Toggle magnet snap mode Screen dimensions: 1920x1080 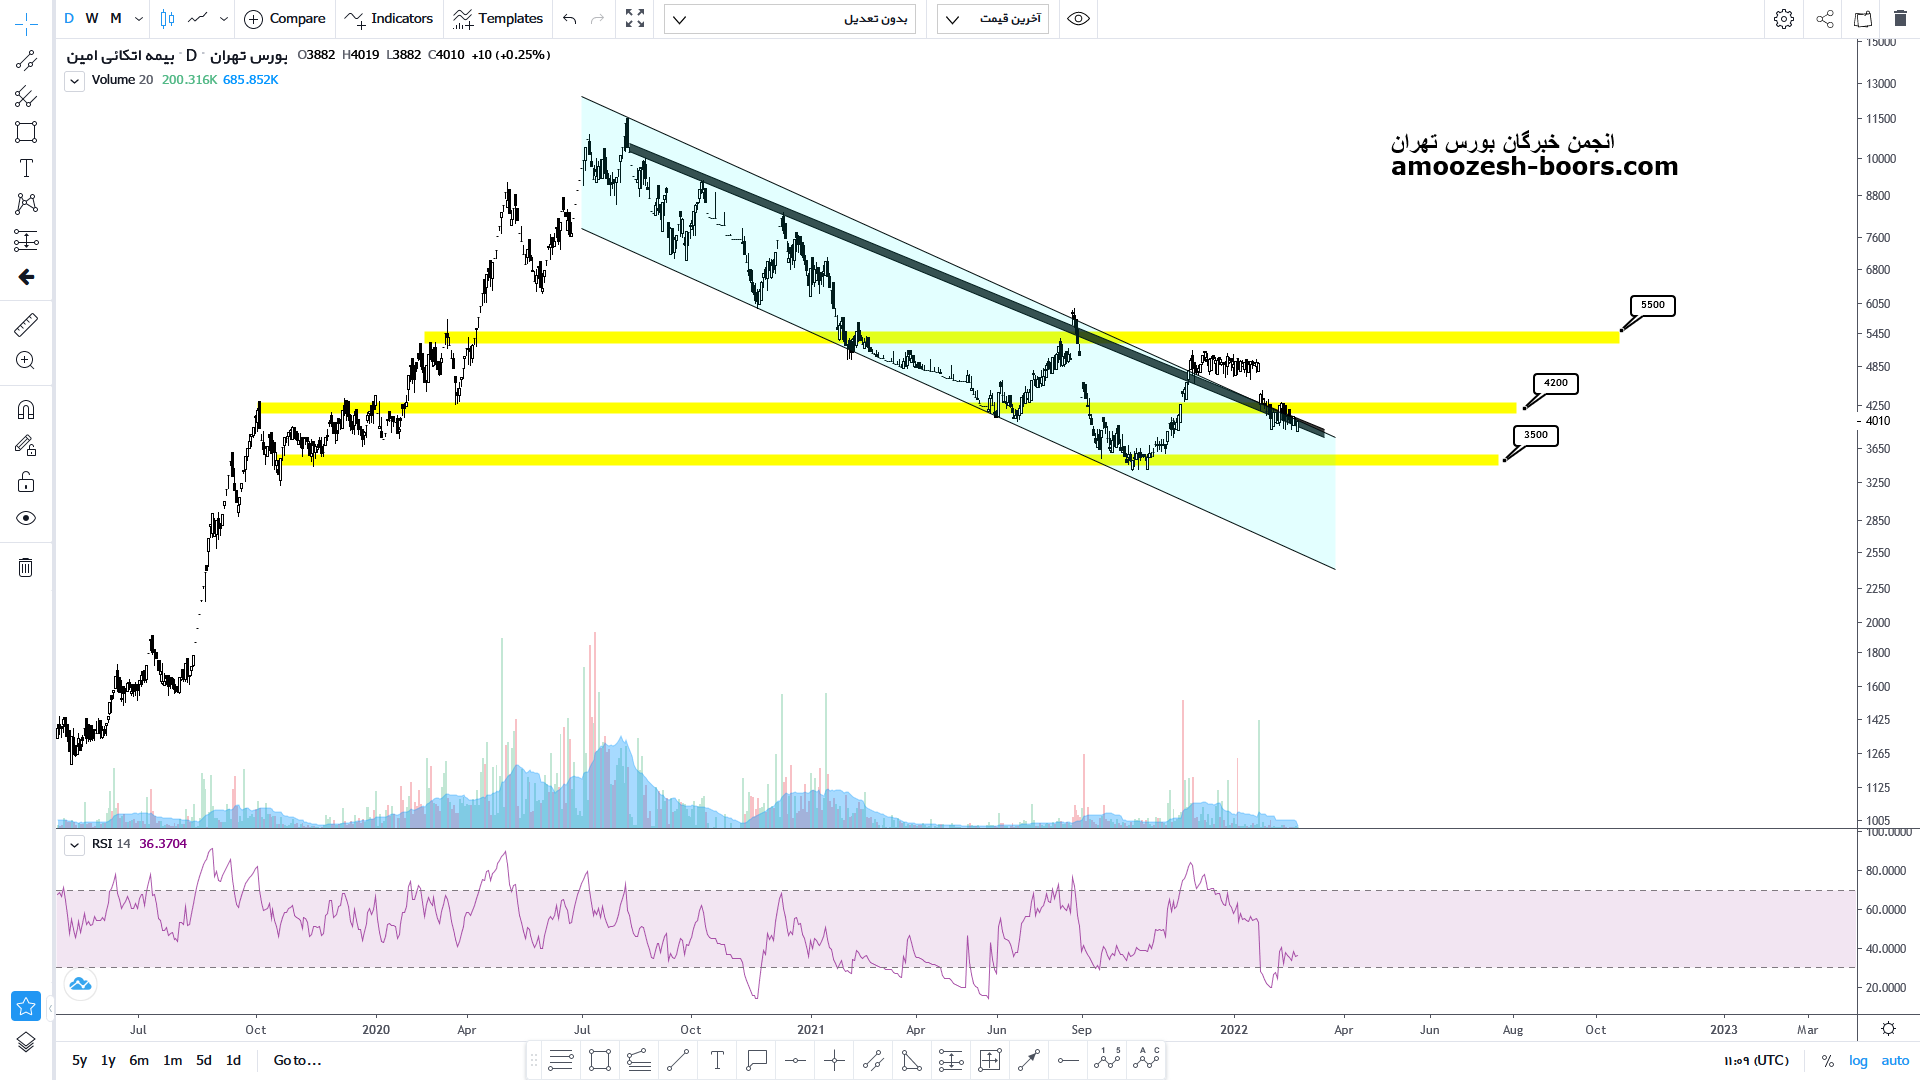26,410
